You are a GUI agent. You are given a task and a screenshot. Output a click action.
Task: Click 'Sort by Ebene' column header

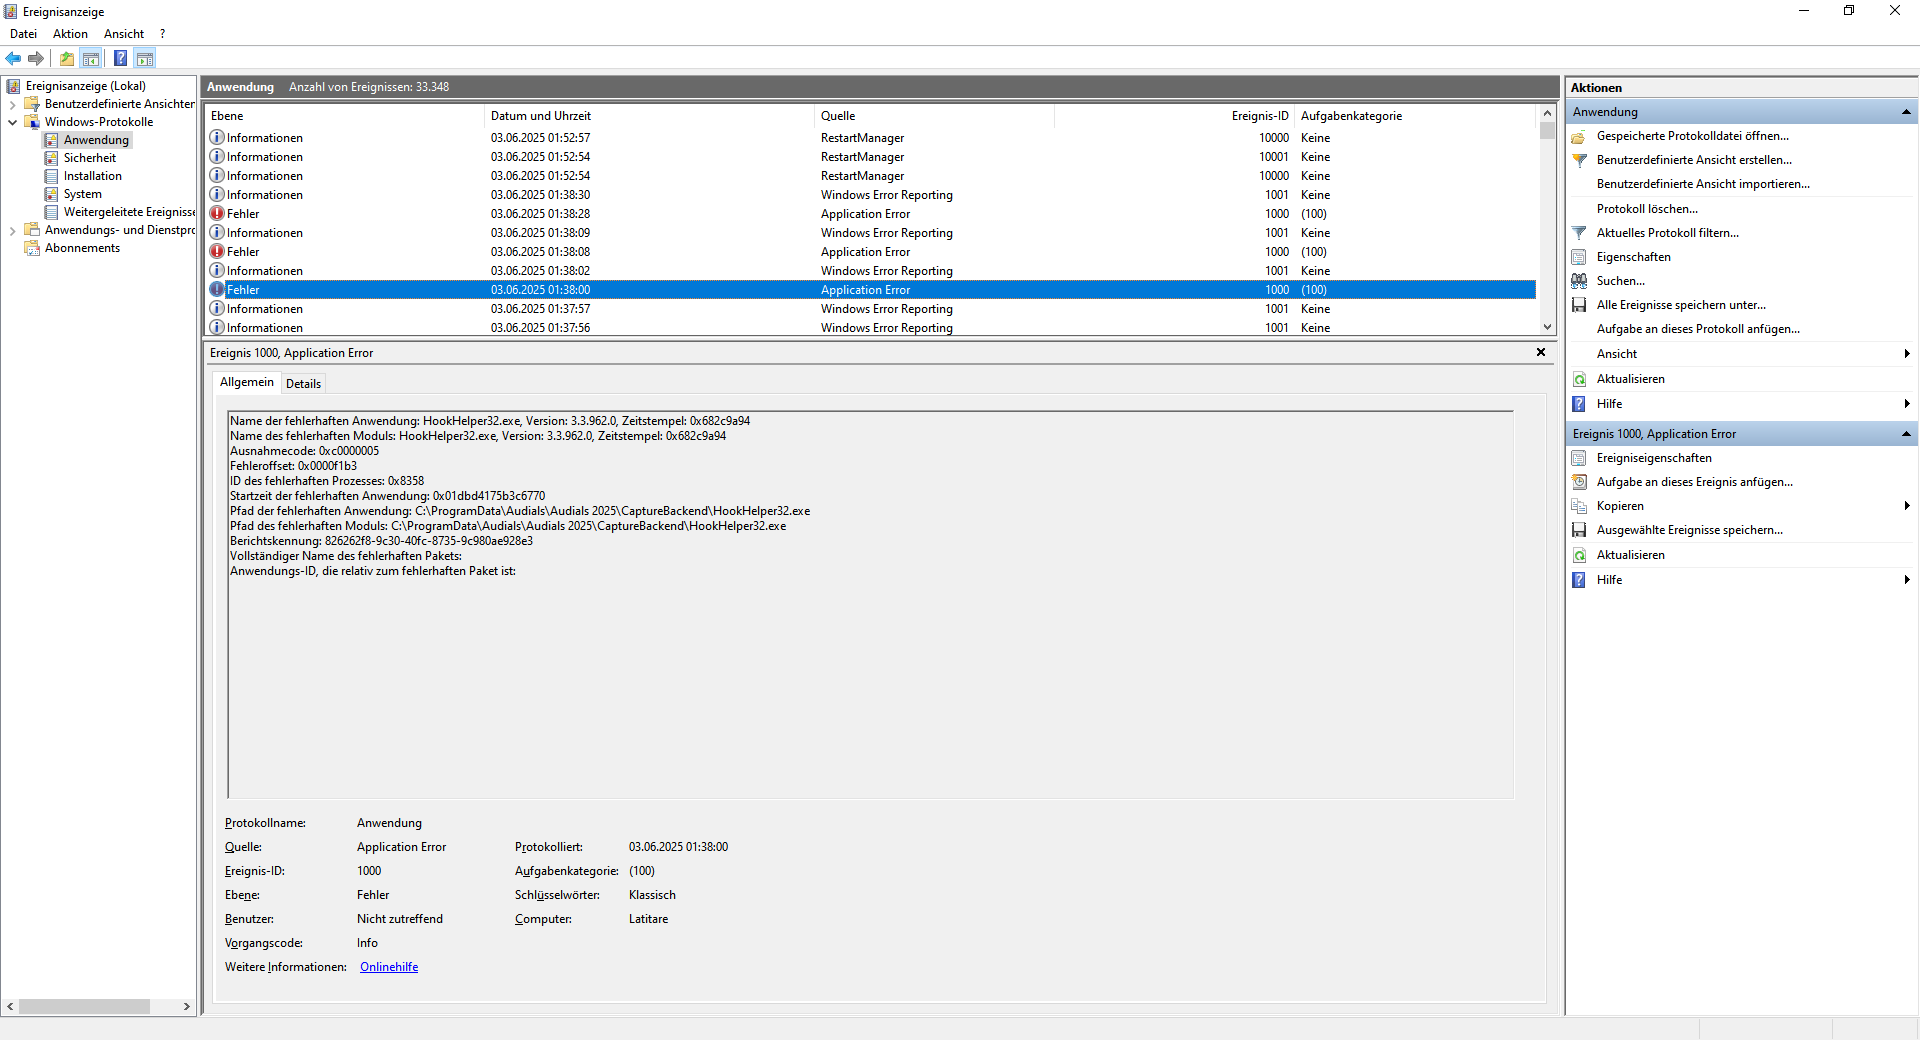(x=344, y=116)
